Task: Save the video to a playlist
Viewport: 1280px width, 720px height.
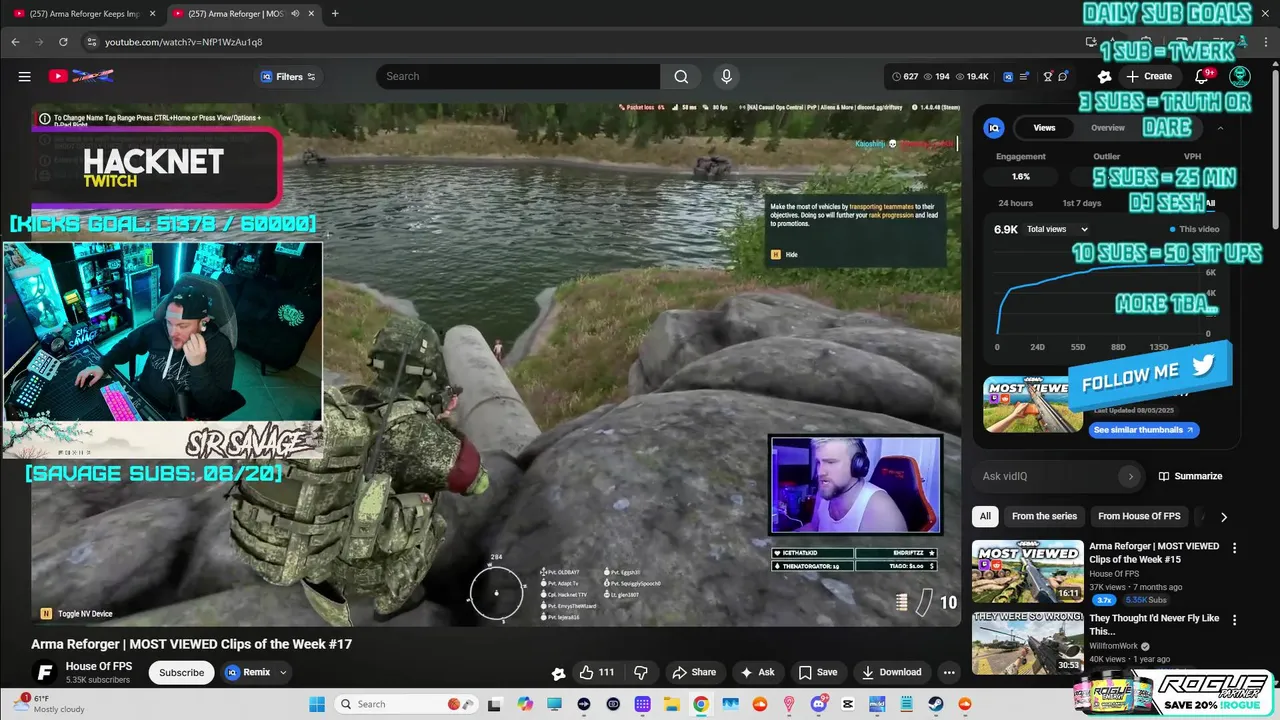Action: click(817, 672)
